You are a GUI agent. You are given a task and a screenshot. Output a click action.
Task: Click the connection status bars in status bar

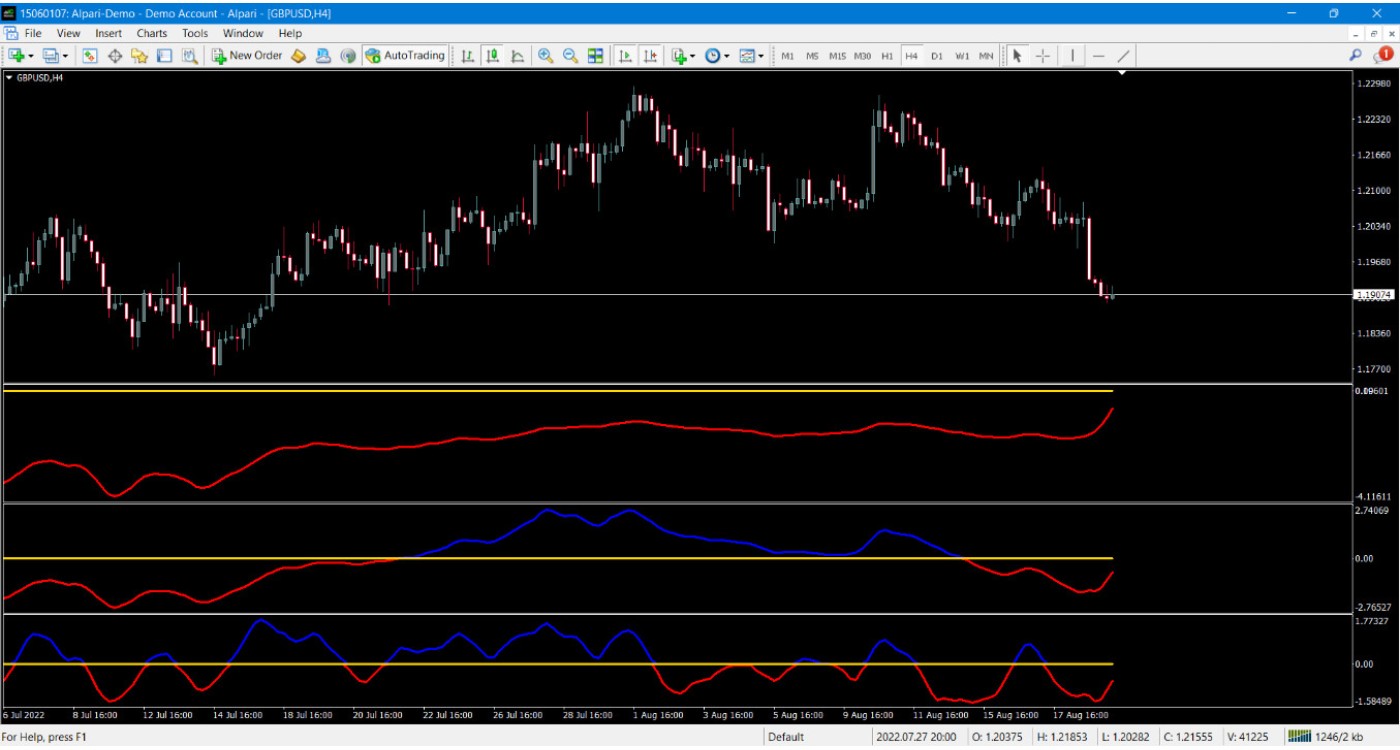pyautogui.click(x=1299, y=737)
